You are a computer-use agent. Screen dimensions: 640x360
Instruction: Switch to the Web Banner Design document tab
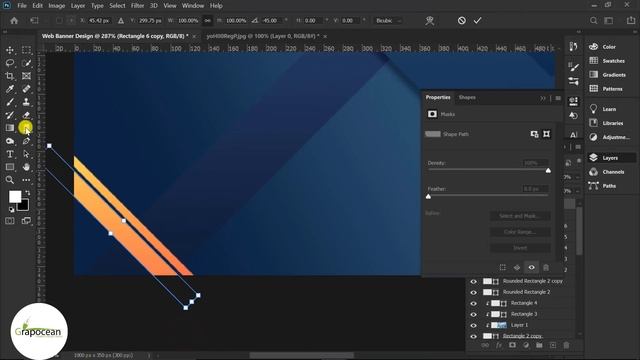pos(115,36)
